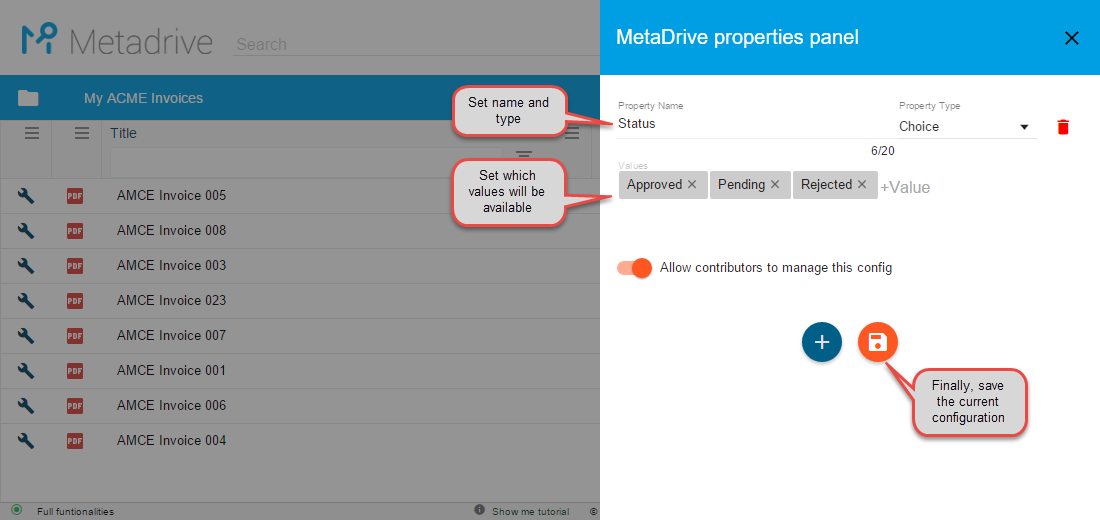Viewport: 1100px width, 520px height.
Task: Open the AMCE Invoice 006 row title
Action: click(171, 406)
